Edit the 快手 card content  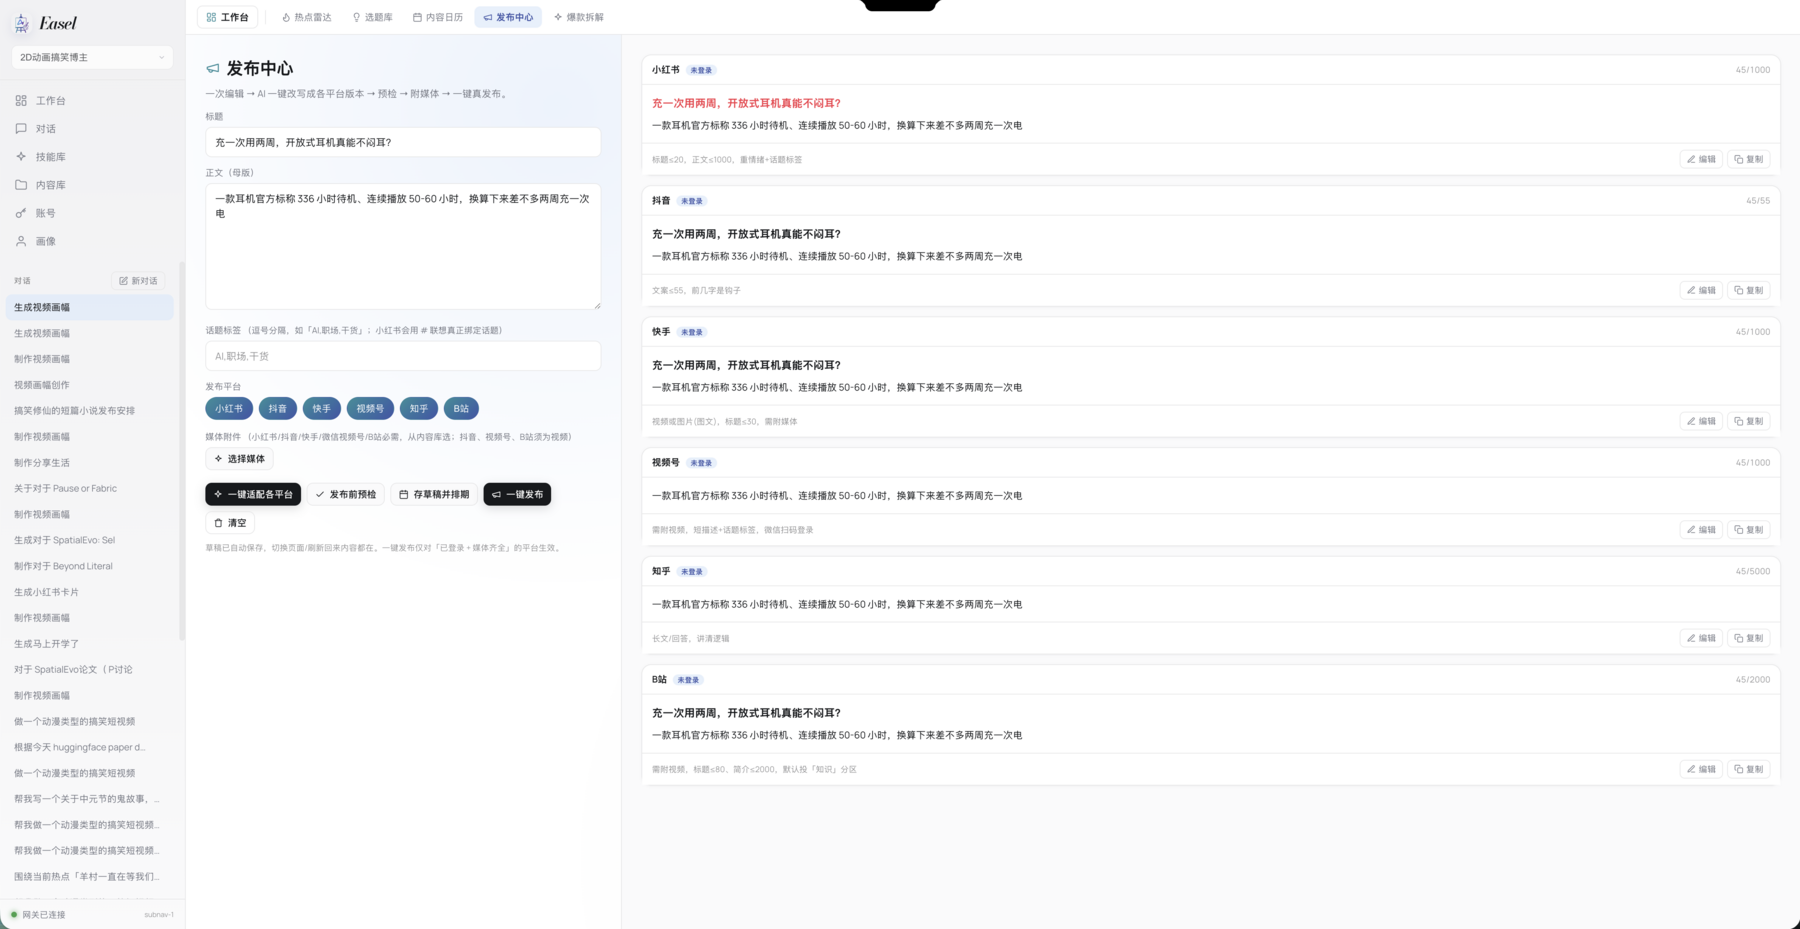pos(1701,421)
